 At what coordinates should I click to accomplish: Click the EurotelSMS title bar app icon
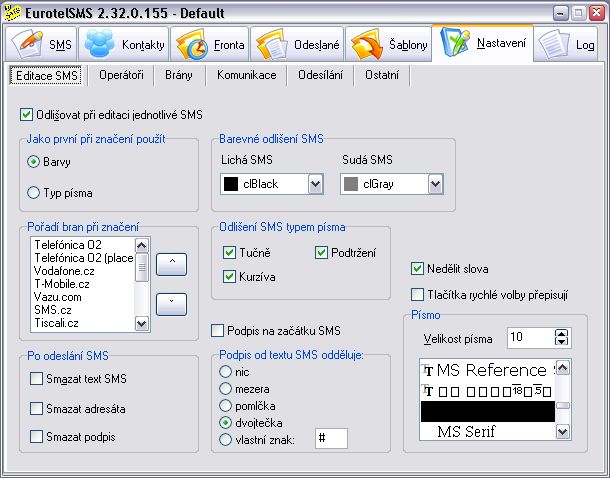pyautogui.click(x=12, y=12)
